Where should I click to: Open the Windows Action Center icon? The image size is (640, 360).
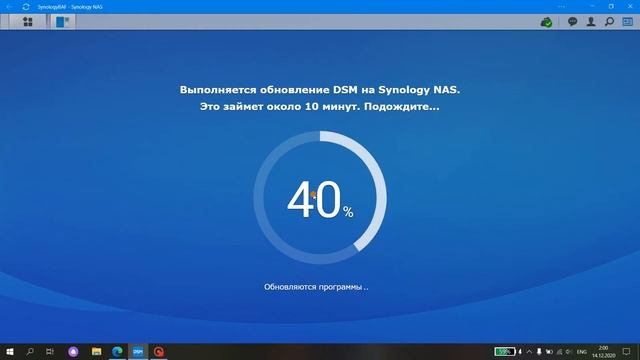click(627, 351)
